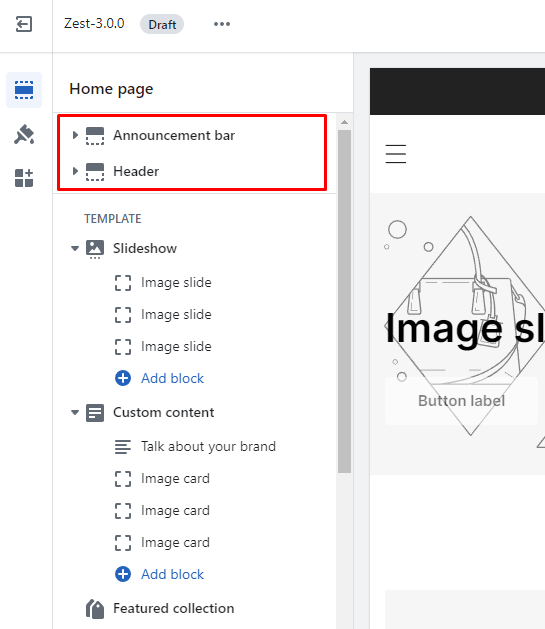Click the Featured collection tag icon
545x629 pixels.
coord(95,609)
